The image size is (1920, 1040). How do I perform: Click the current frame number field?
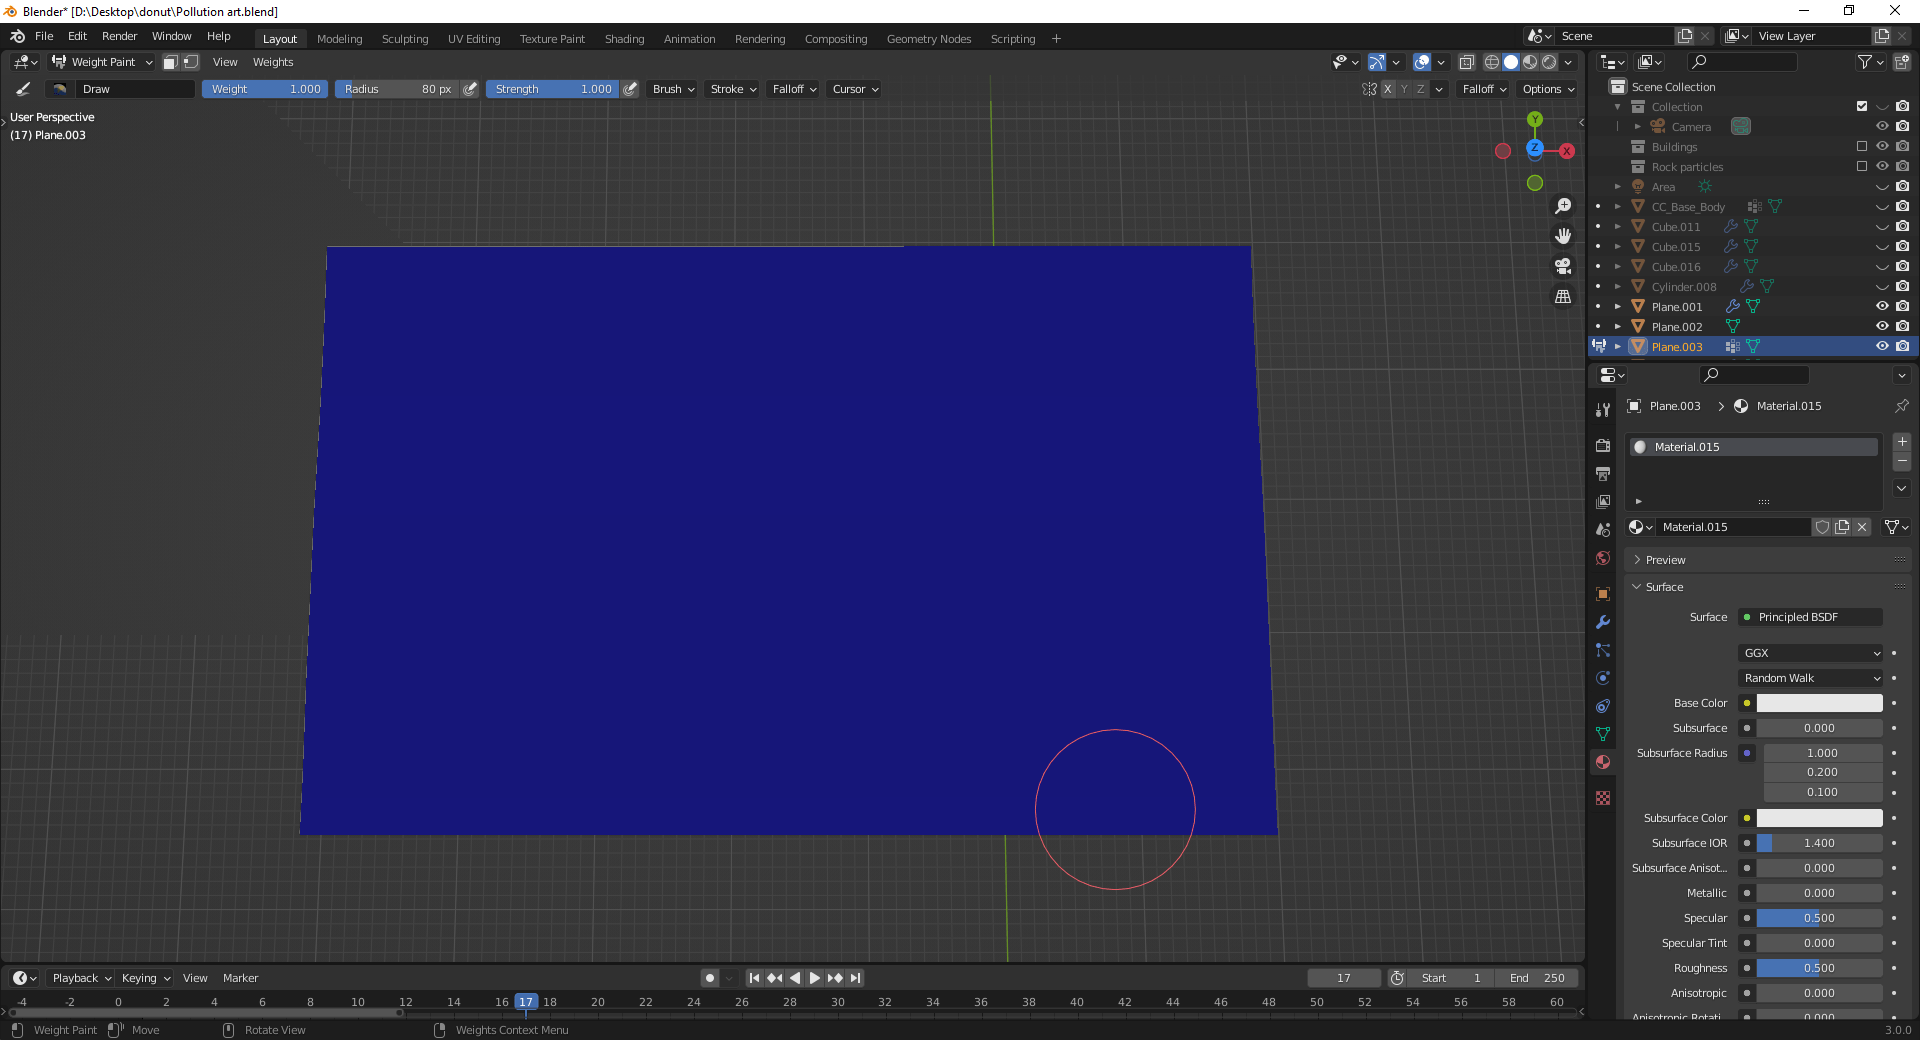tap(1344, 978)
